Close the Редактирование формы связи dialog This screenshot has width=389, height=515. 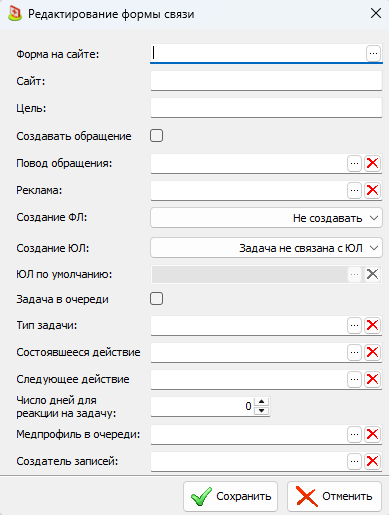click(376, 14)
